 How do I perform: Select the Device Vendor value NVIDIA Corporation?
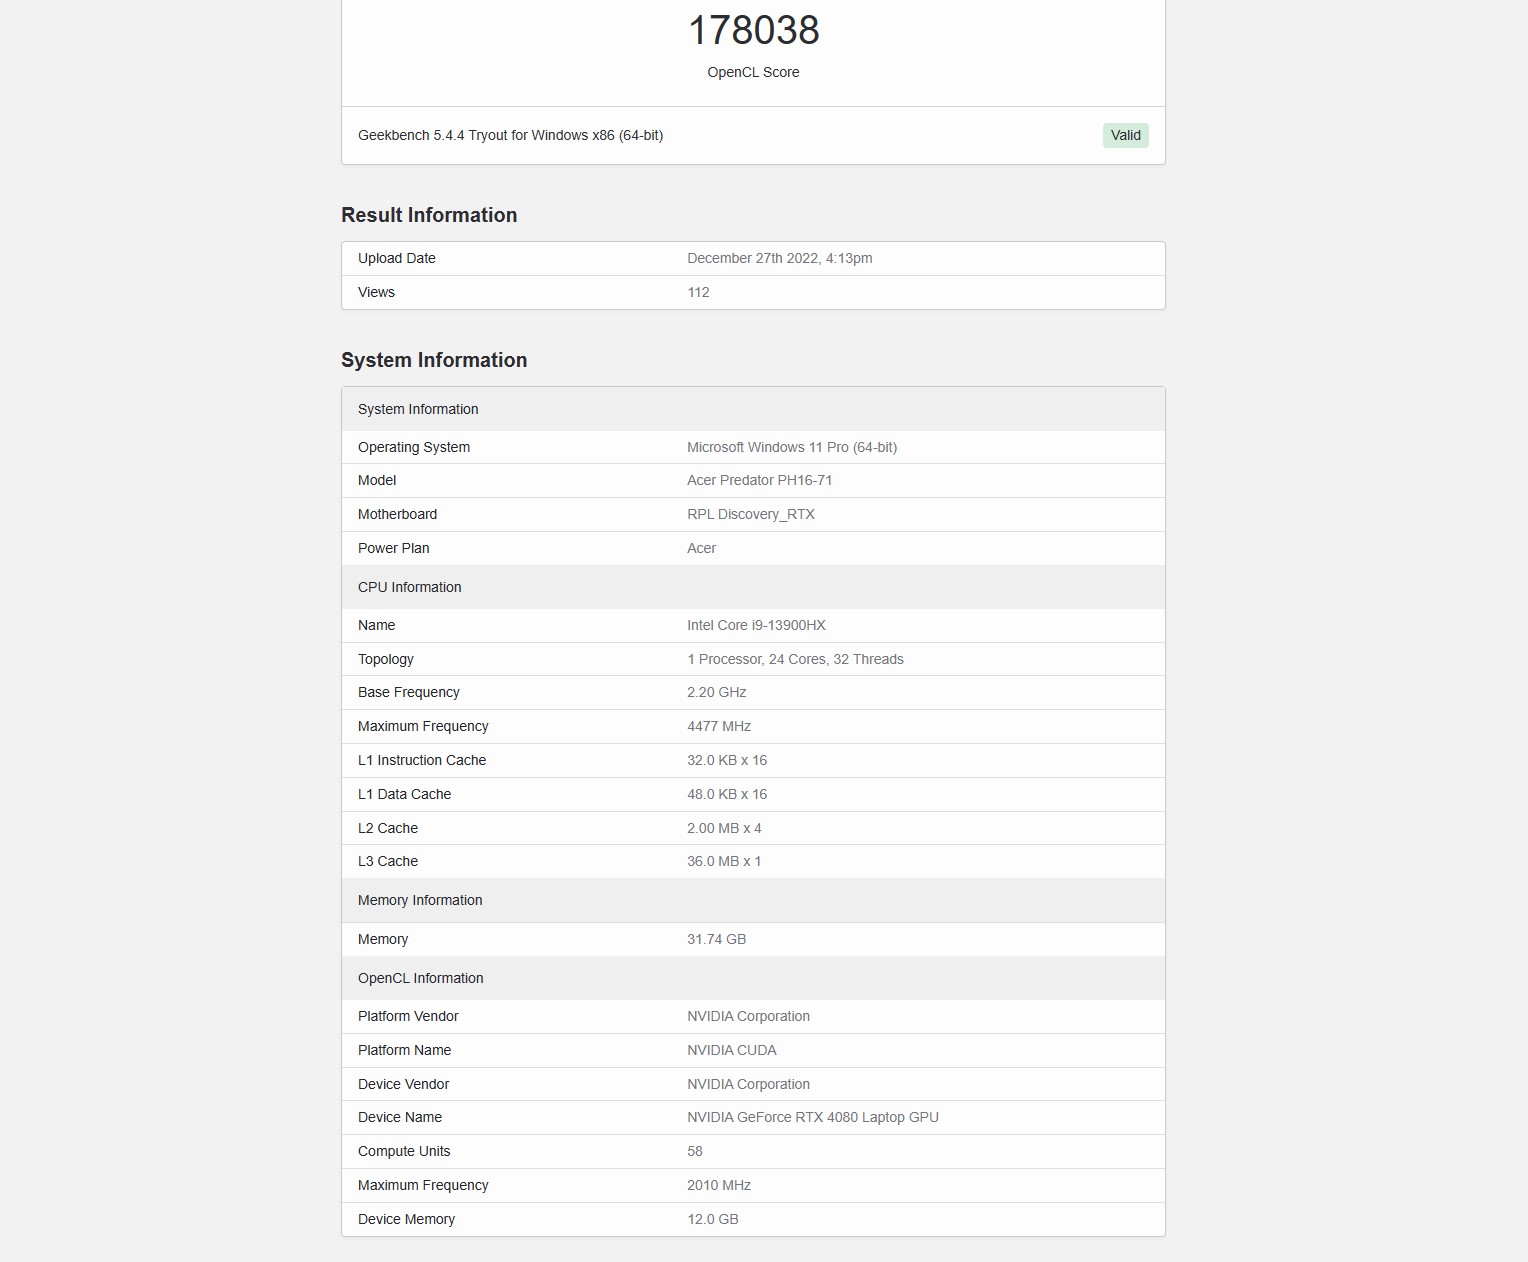pyautogui.click(x=748, y=1084)
